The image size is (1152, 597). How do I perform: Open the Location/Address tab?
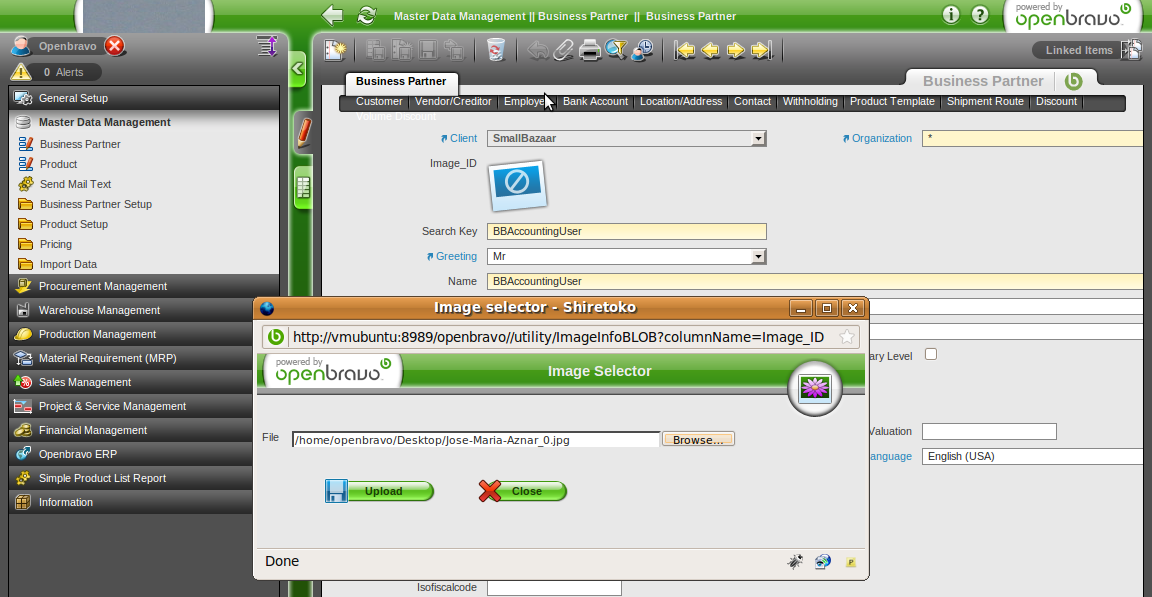(681, 101)
